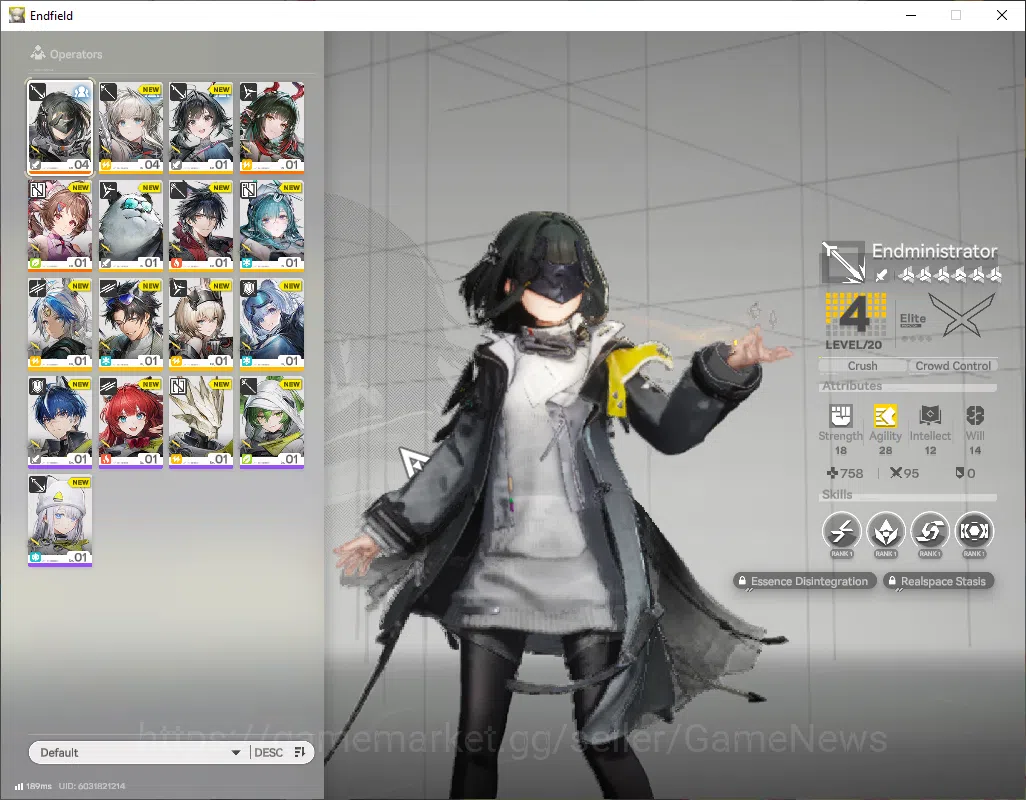Click the six-star rarity indicator

[949, 275]
